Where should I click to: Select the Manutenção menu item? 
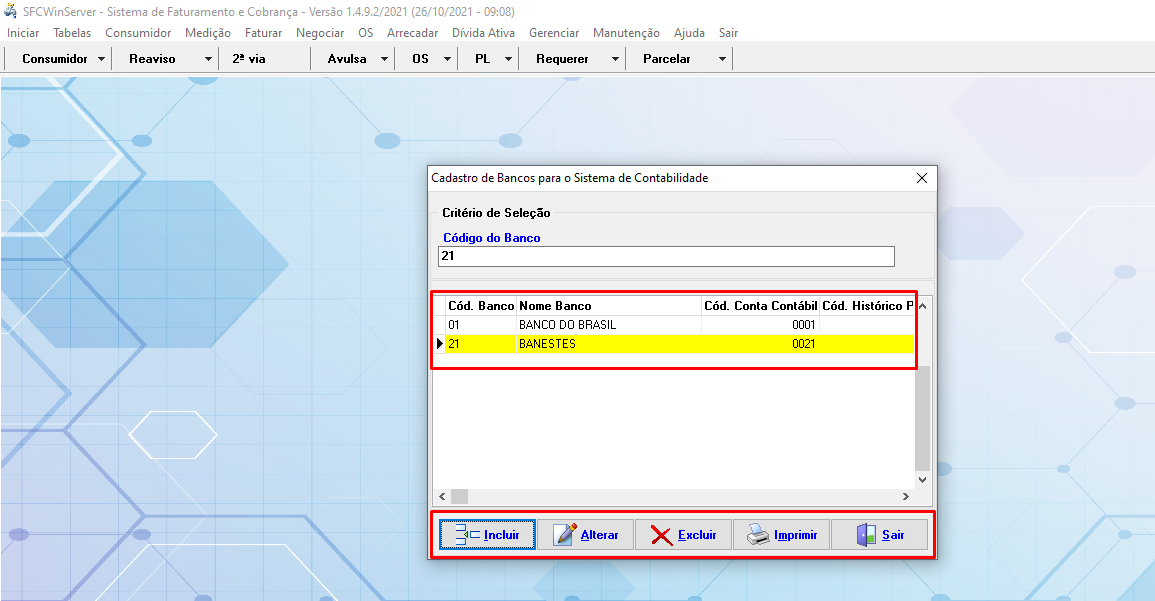pos(626,33)
